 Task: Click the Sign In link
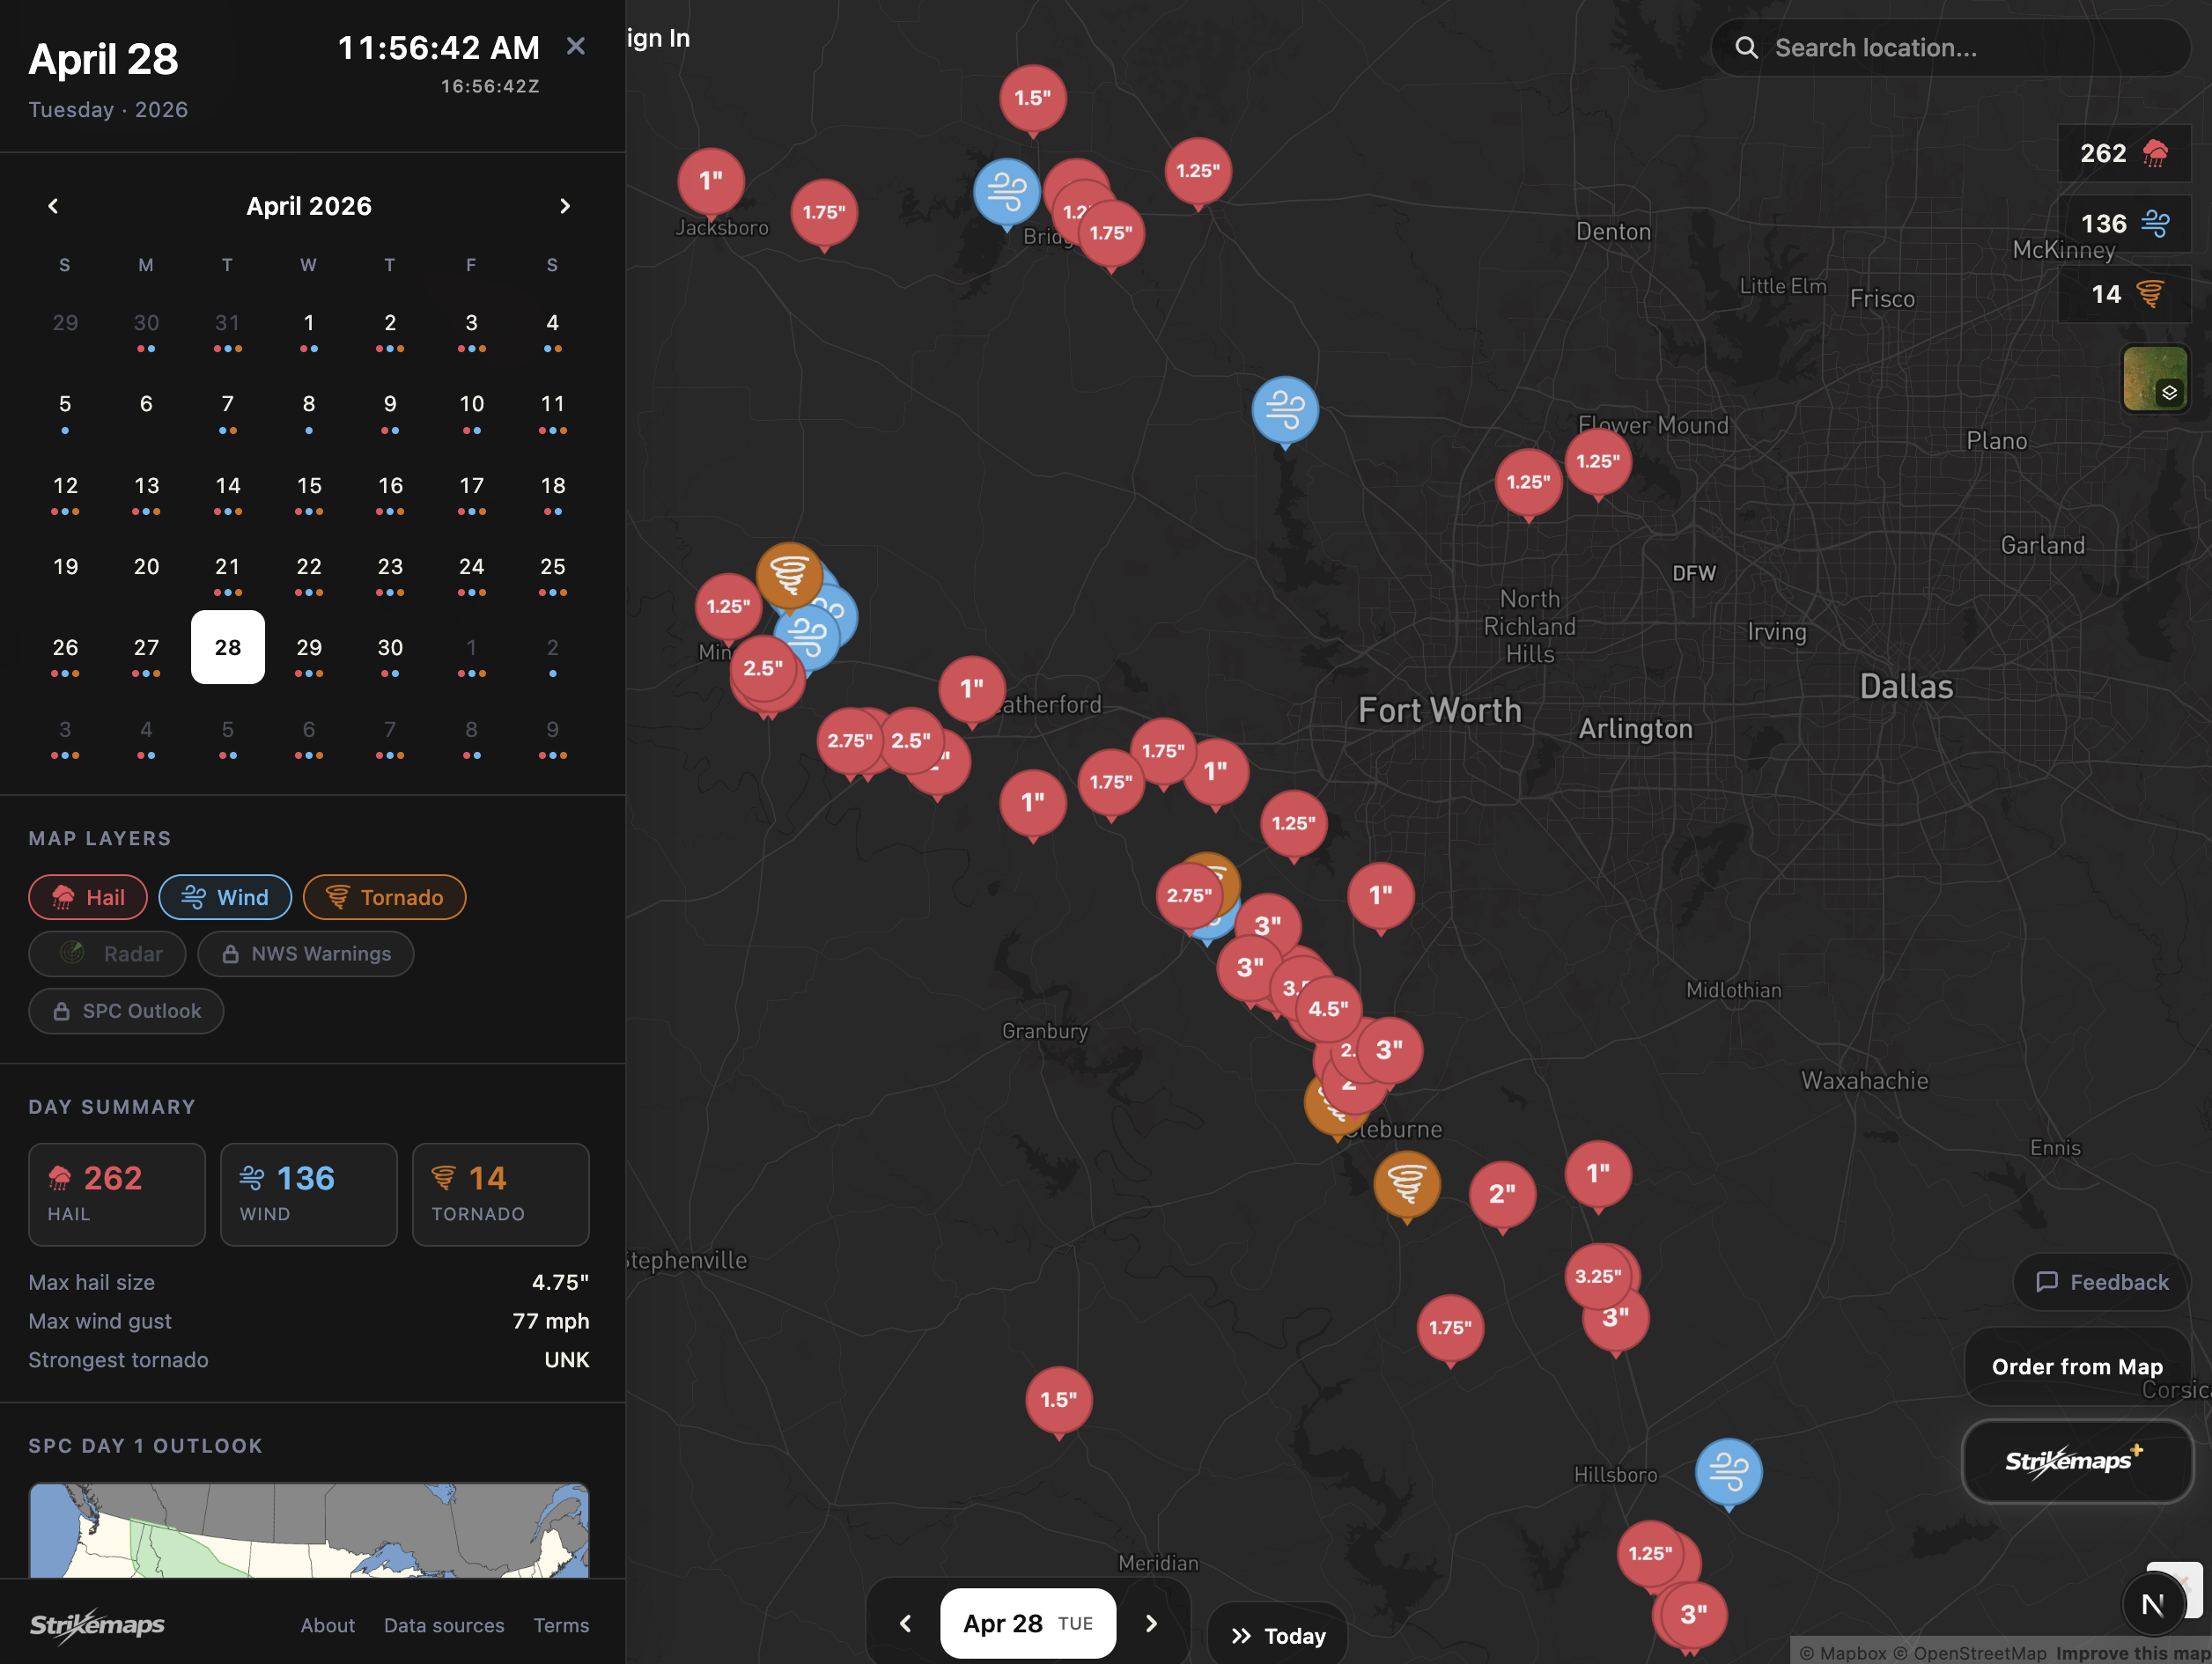point(659,38)
